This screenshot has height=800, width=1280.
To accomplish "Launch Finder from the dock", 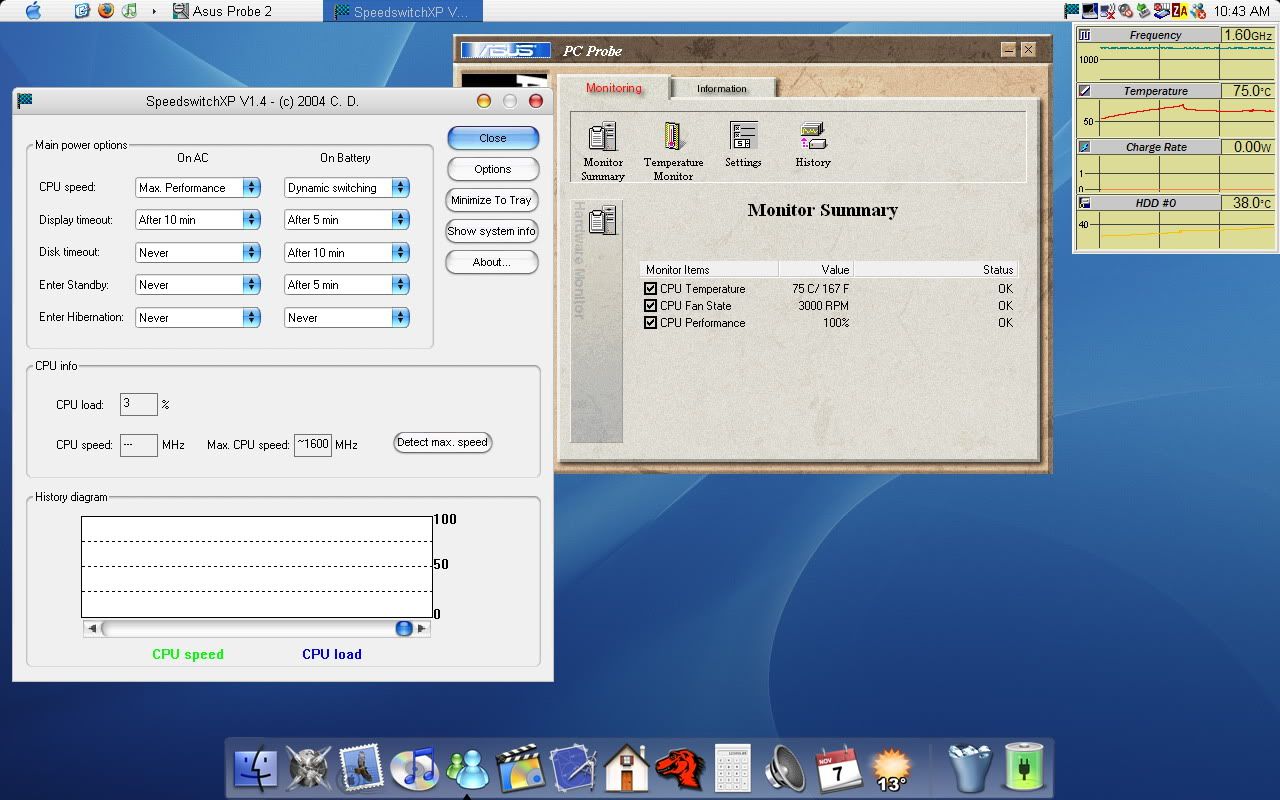I will [255, 768].
